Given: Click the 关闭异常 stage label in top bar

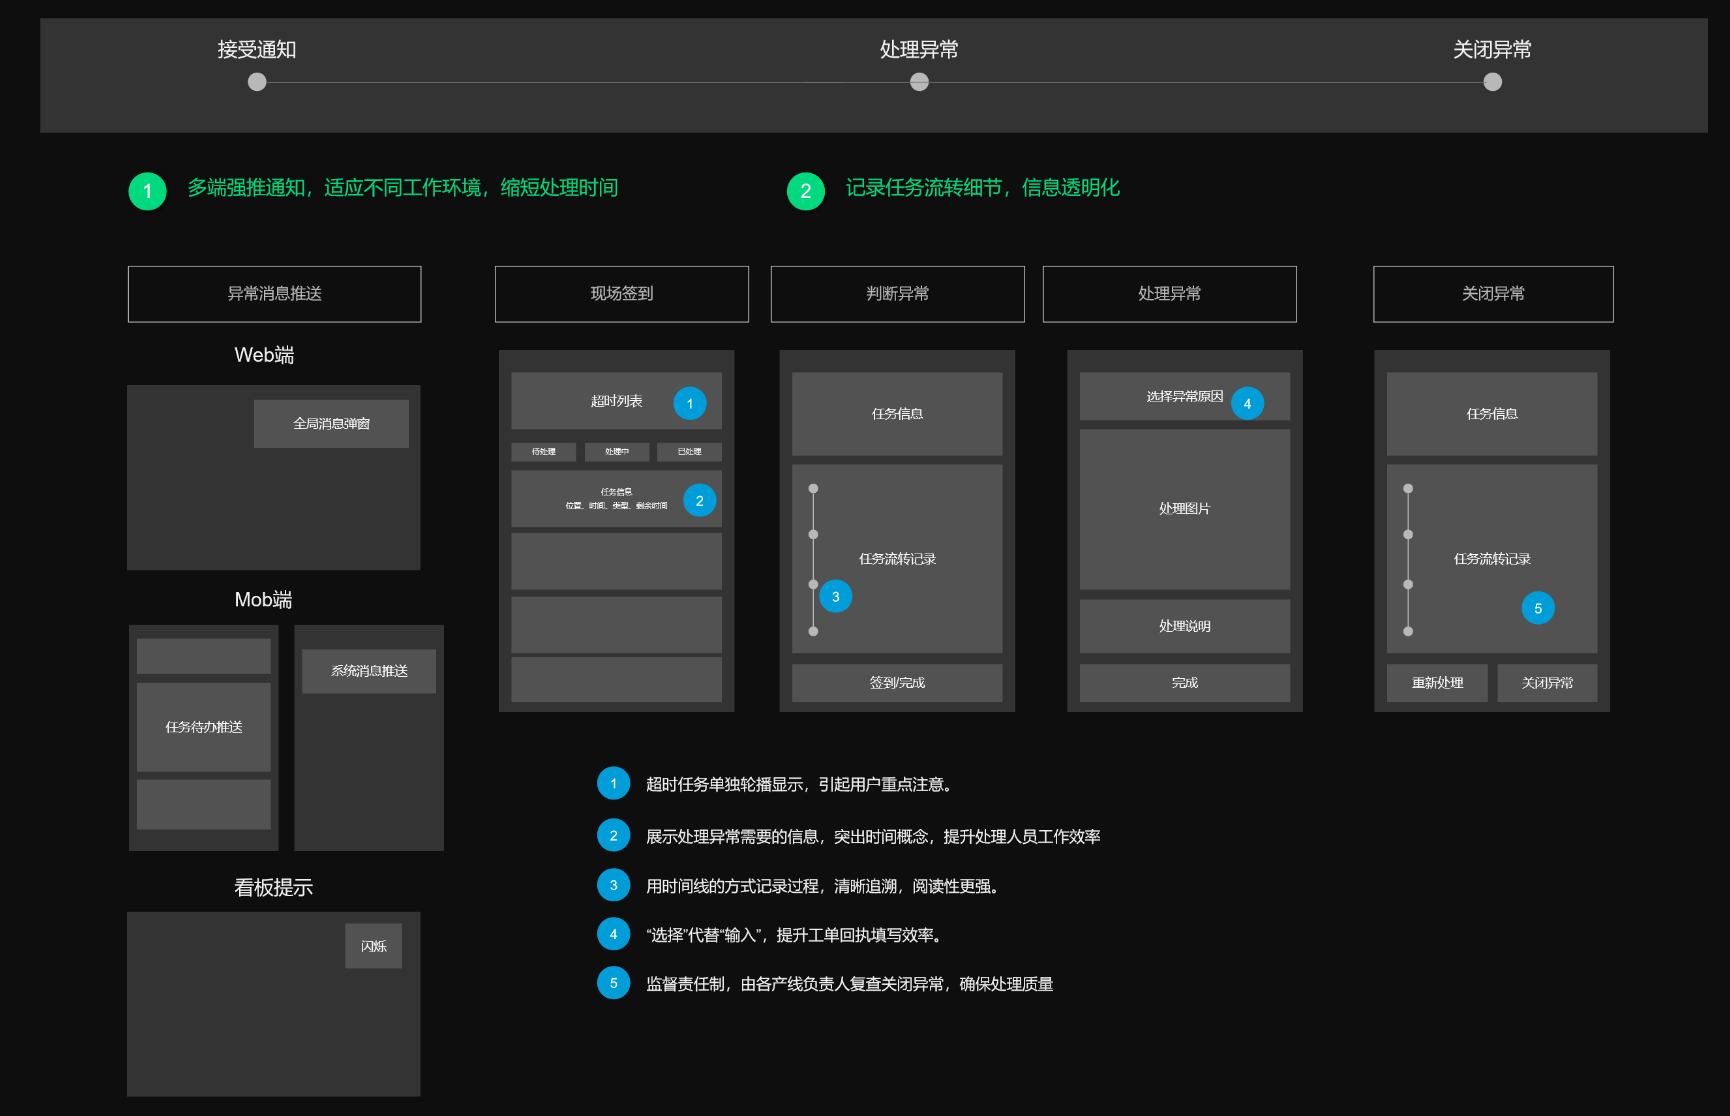Looking at the screenshot, I should pyautogui.click(x=1492, y=49).
